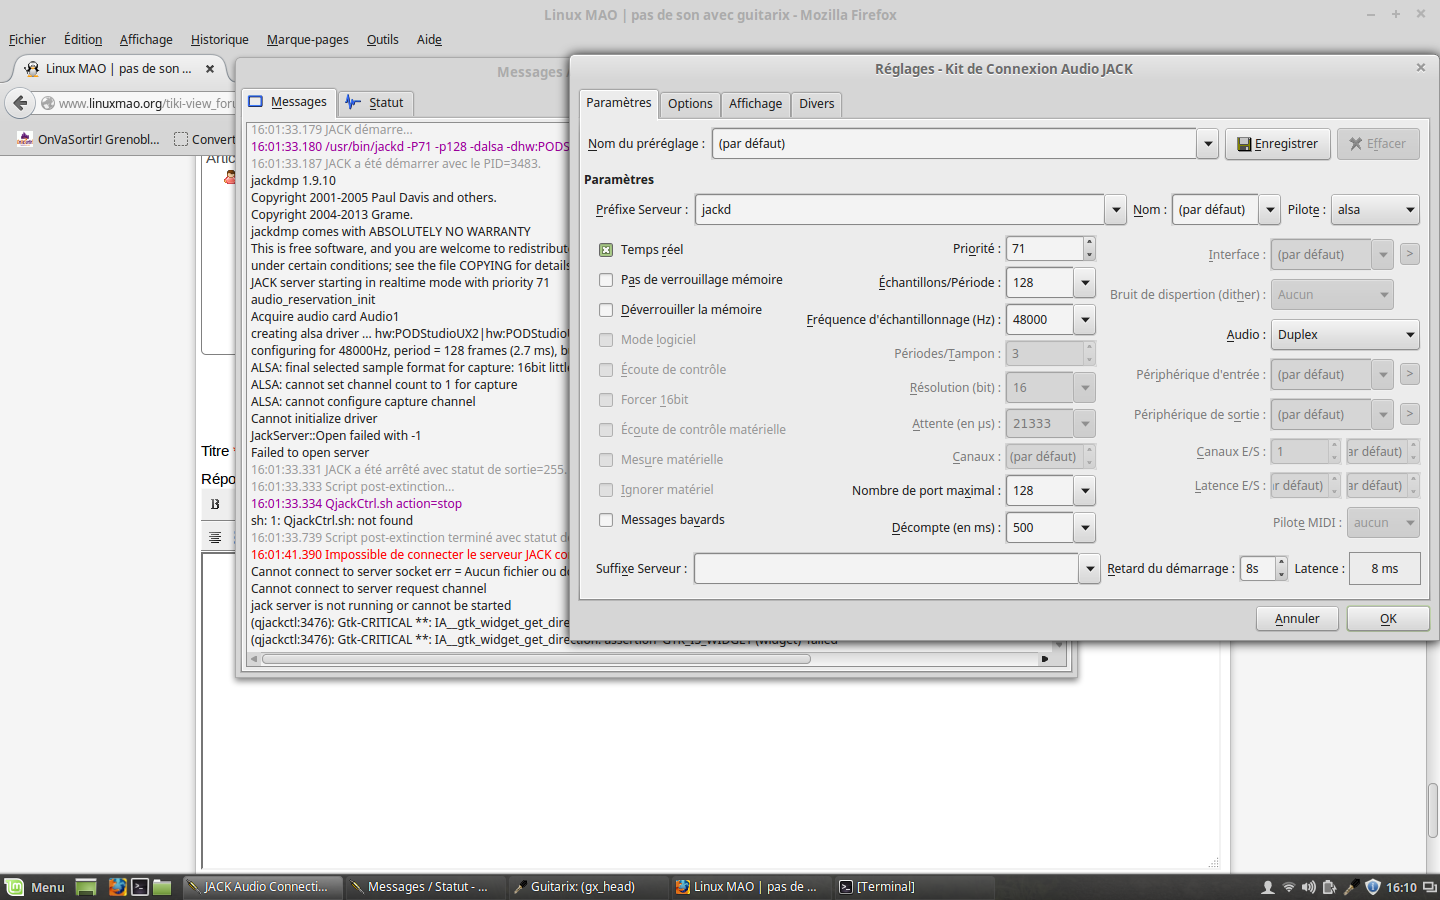Open the Fréquence d'échantillonnage dropdown arrow
The image size is (1440, 900).
click(1085, 320)
